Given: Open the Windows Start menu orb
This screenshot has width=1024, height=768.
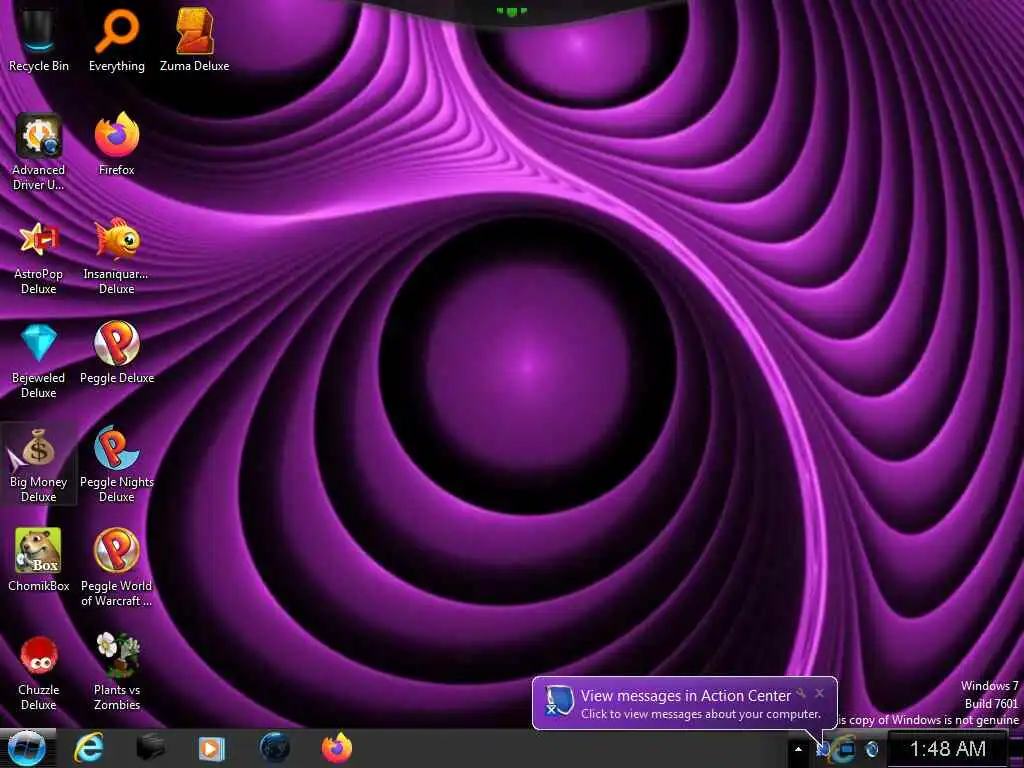Looking at the screenshot, I should 27,748.
